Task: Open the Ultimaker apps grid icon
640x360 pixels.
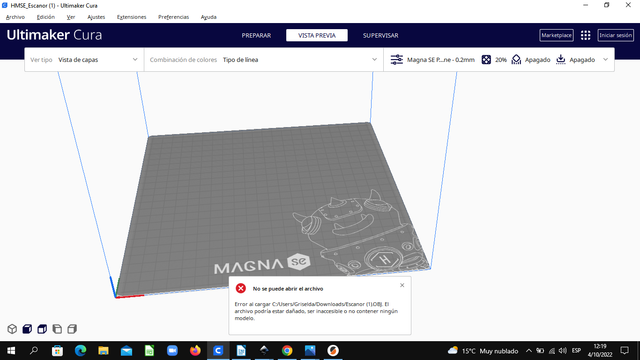Action: 586,36
